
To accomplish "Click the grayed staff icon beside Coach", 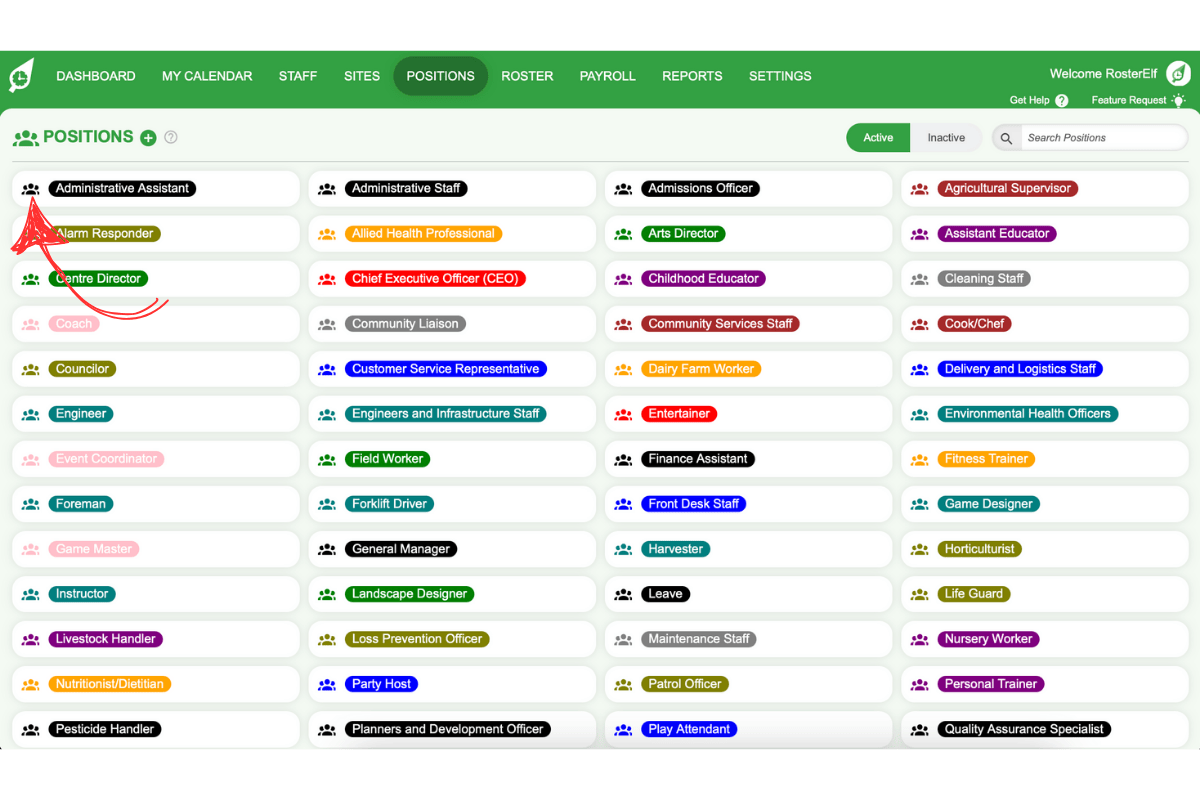I will click(30, 323).
